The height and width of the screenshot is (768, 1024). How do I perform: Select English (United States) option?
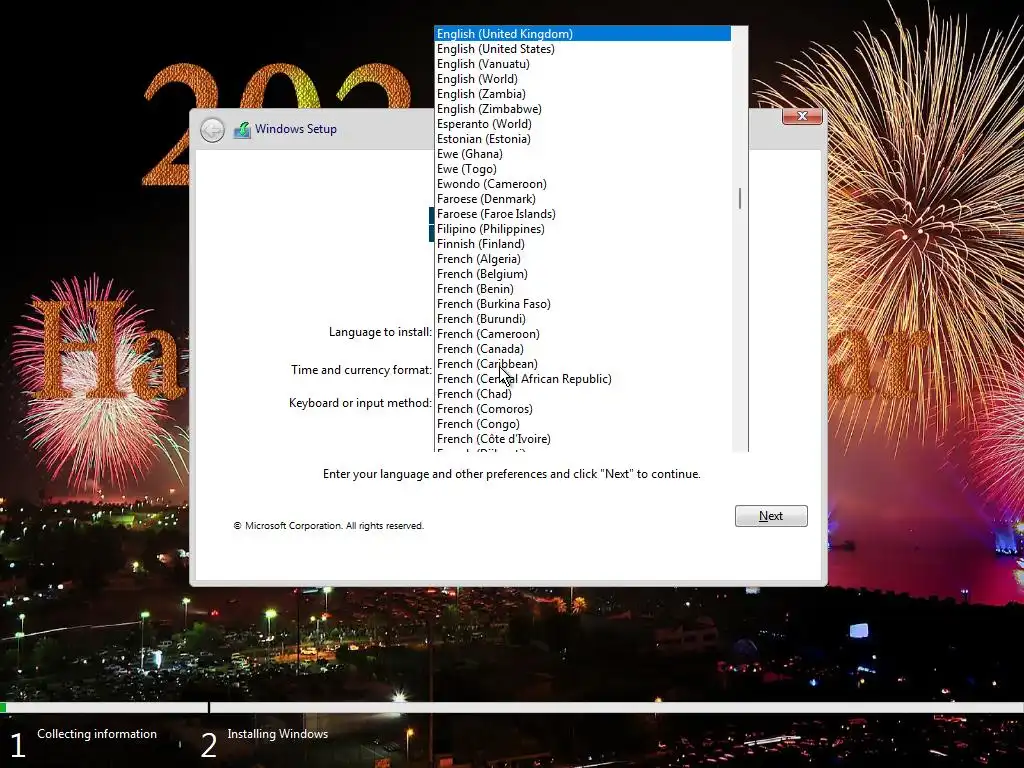[583, 48]
